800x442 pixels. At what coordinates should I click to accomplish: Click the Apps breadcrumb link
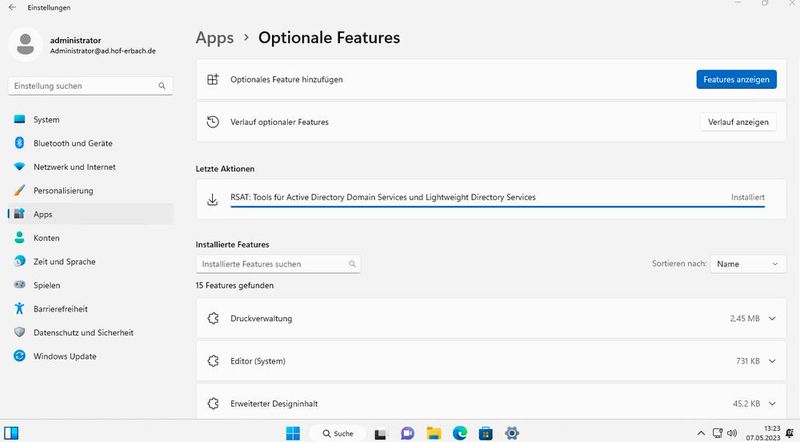pyautogui.click(x=215, y=38)
